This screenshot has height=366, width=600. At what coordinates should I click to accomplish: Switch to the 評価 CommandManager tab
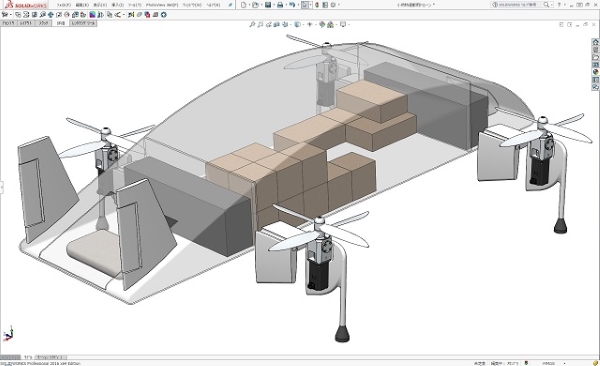[x=60, y=23]
